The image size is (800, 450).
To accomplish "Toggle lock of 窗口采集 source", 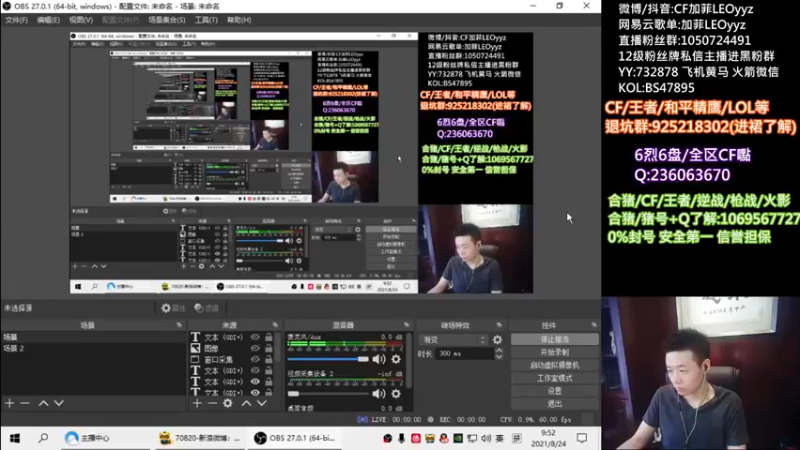I will point(269,359).
